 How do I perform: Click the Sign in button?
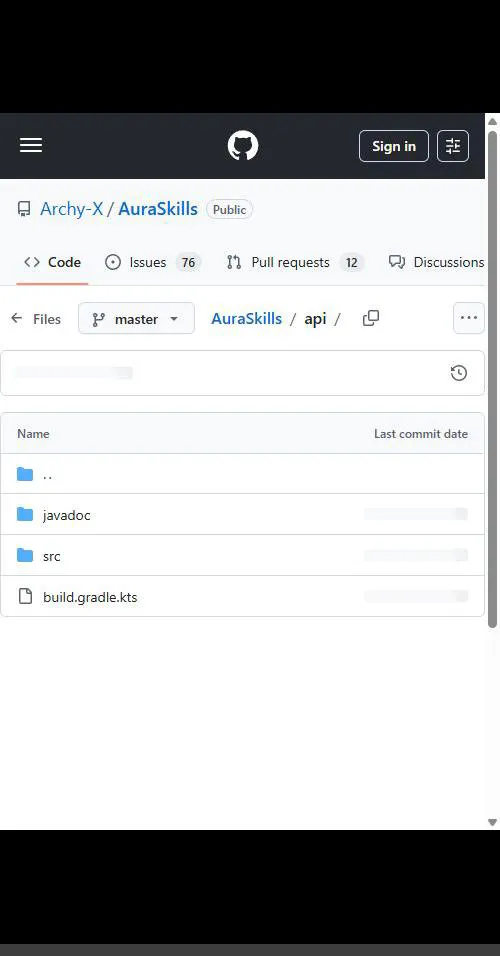pyautogui.click(x=394, y=146)
